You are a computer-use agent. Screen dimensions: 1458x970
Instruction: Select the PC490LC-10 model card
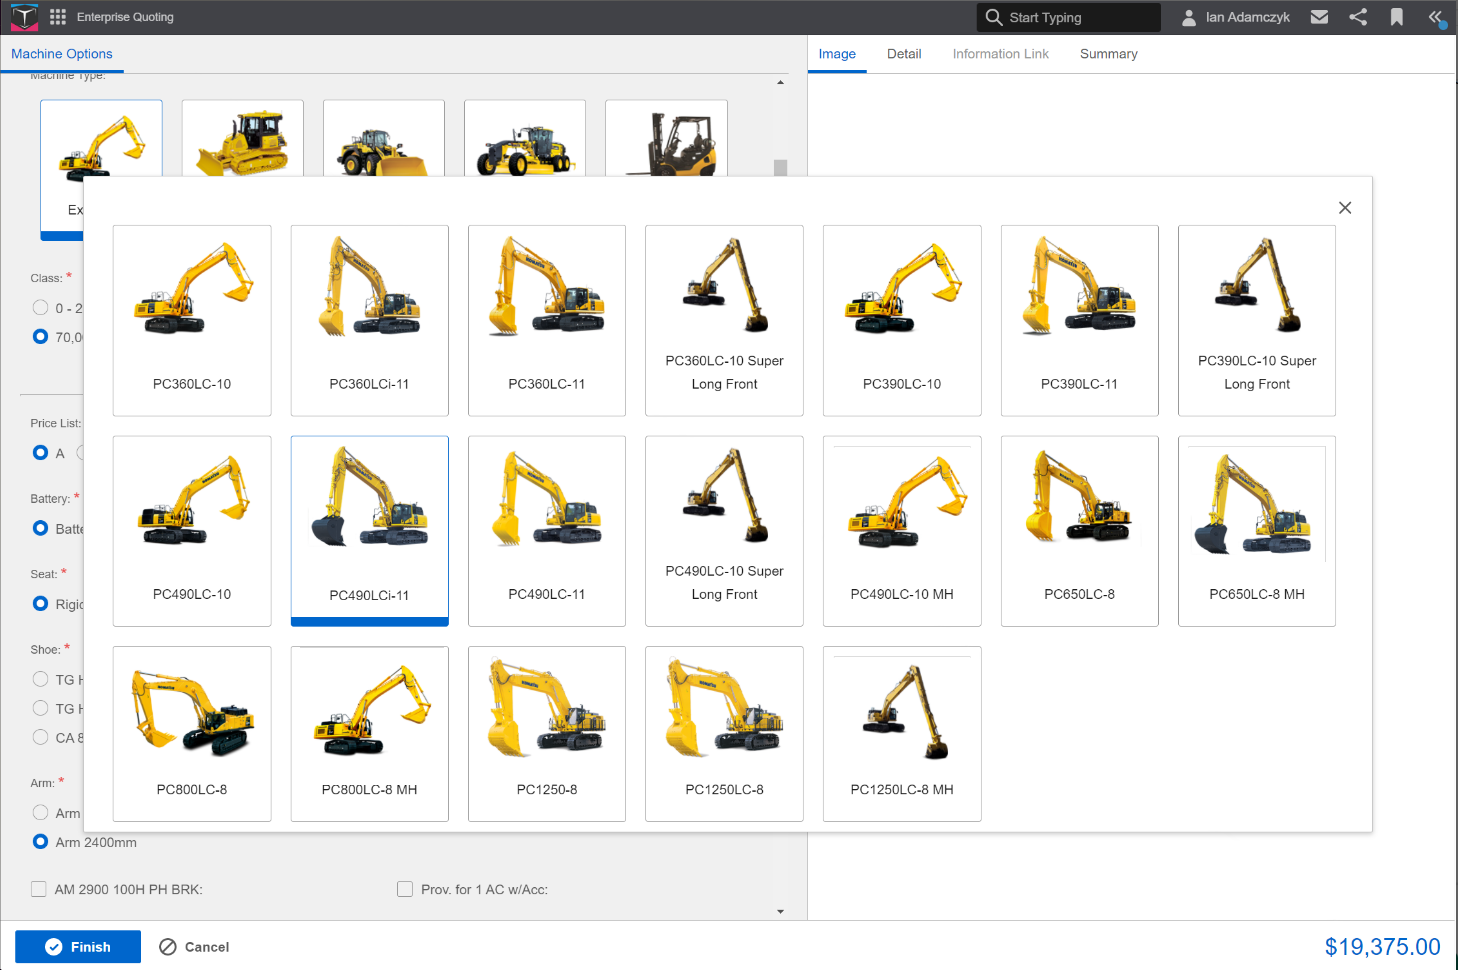click(192, 531)
